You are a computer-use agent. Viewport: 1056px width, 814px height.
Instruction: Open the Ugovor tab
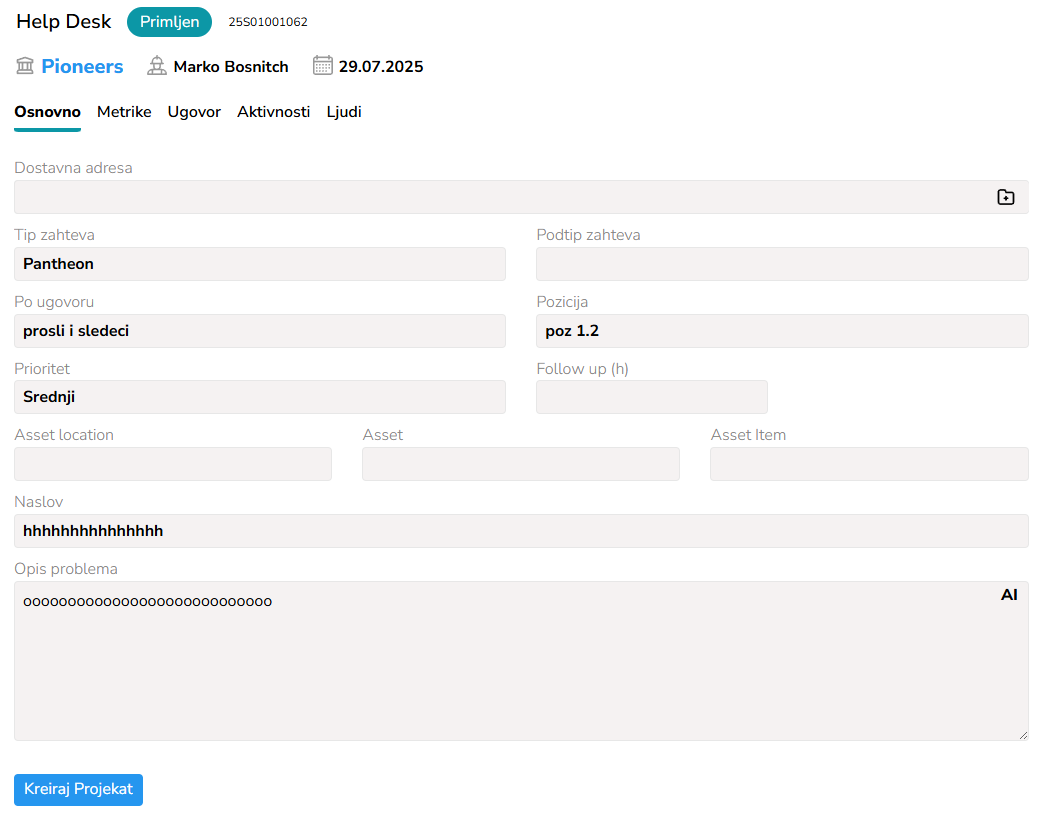(194, 112)
